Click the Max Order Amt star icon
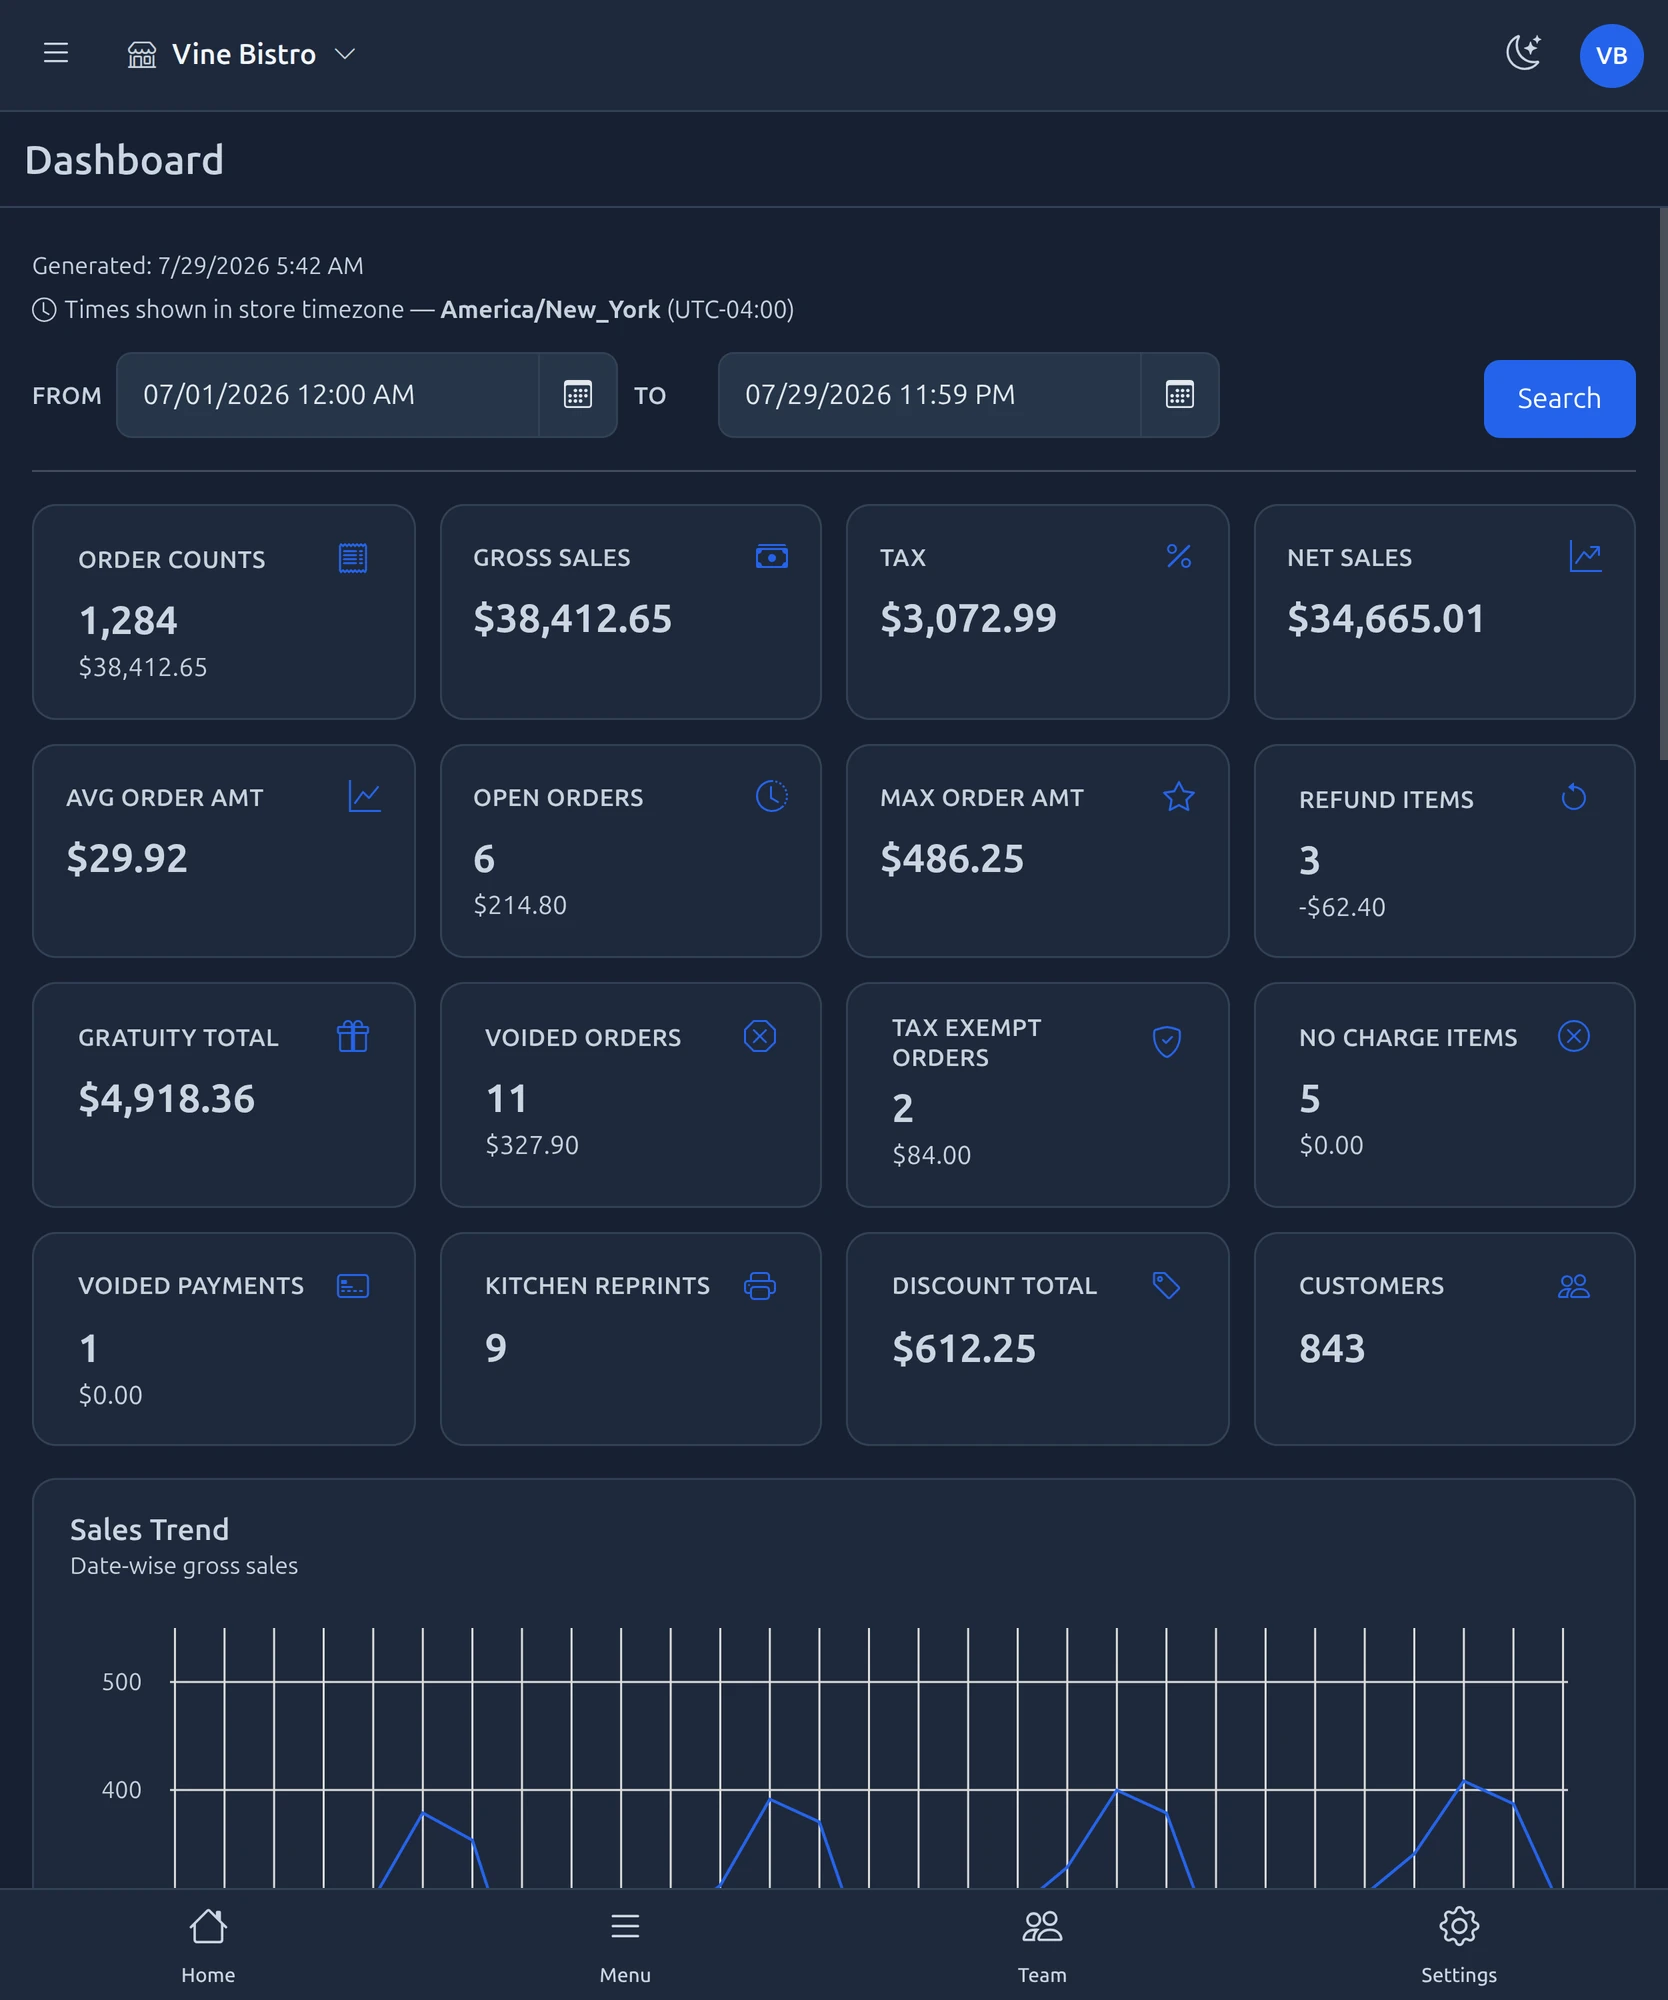This screenshot has height=2000, width=1668. (1179, 796)
